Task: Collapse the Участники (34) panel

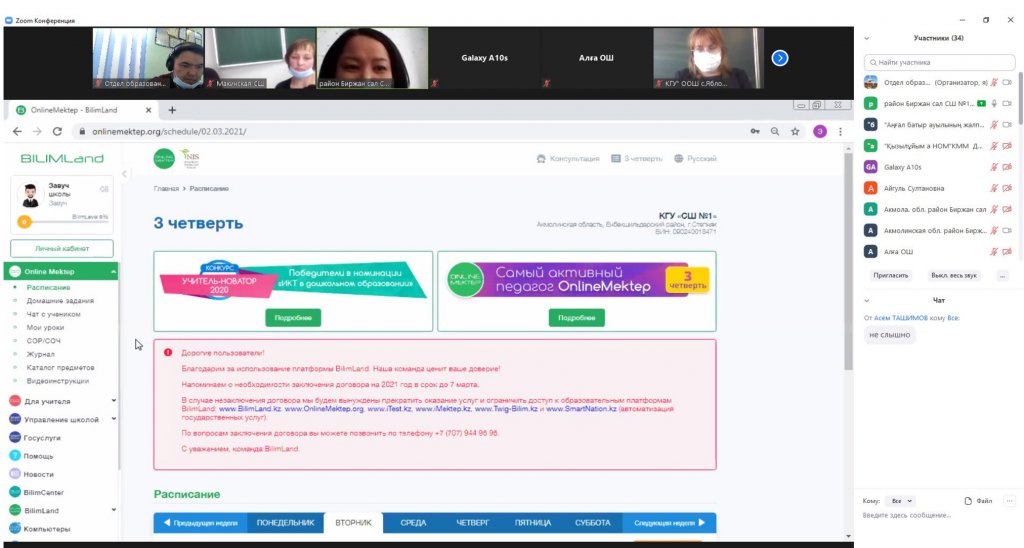Action: [867, 39]
